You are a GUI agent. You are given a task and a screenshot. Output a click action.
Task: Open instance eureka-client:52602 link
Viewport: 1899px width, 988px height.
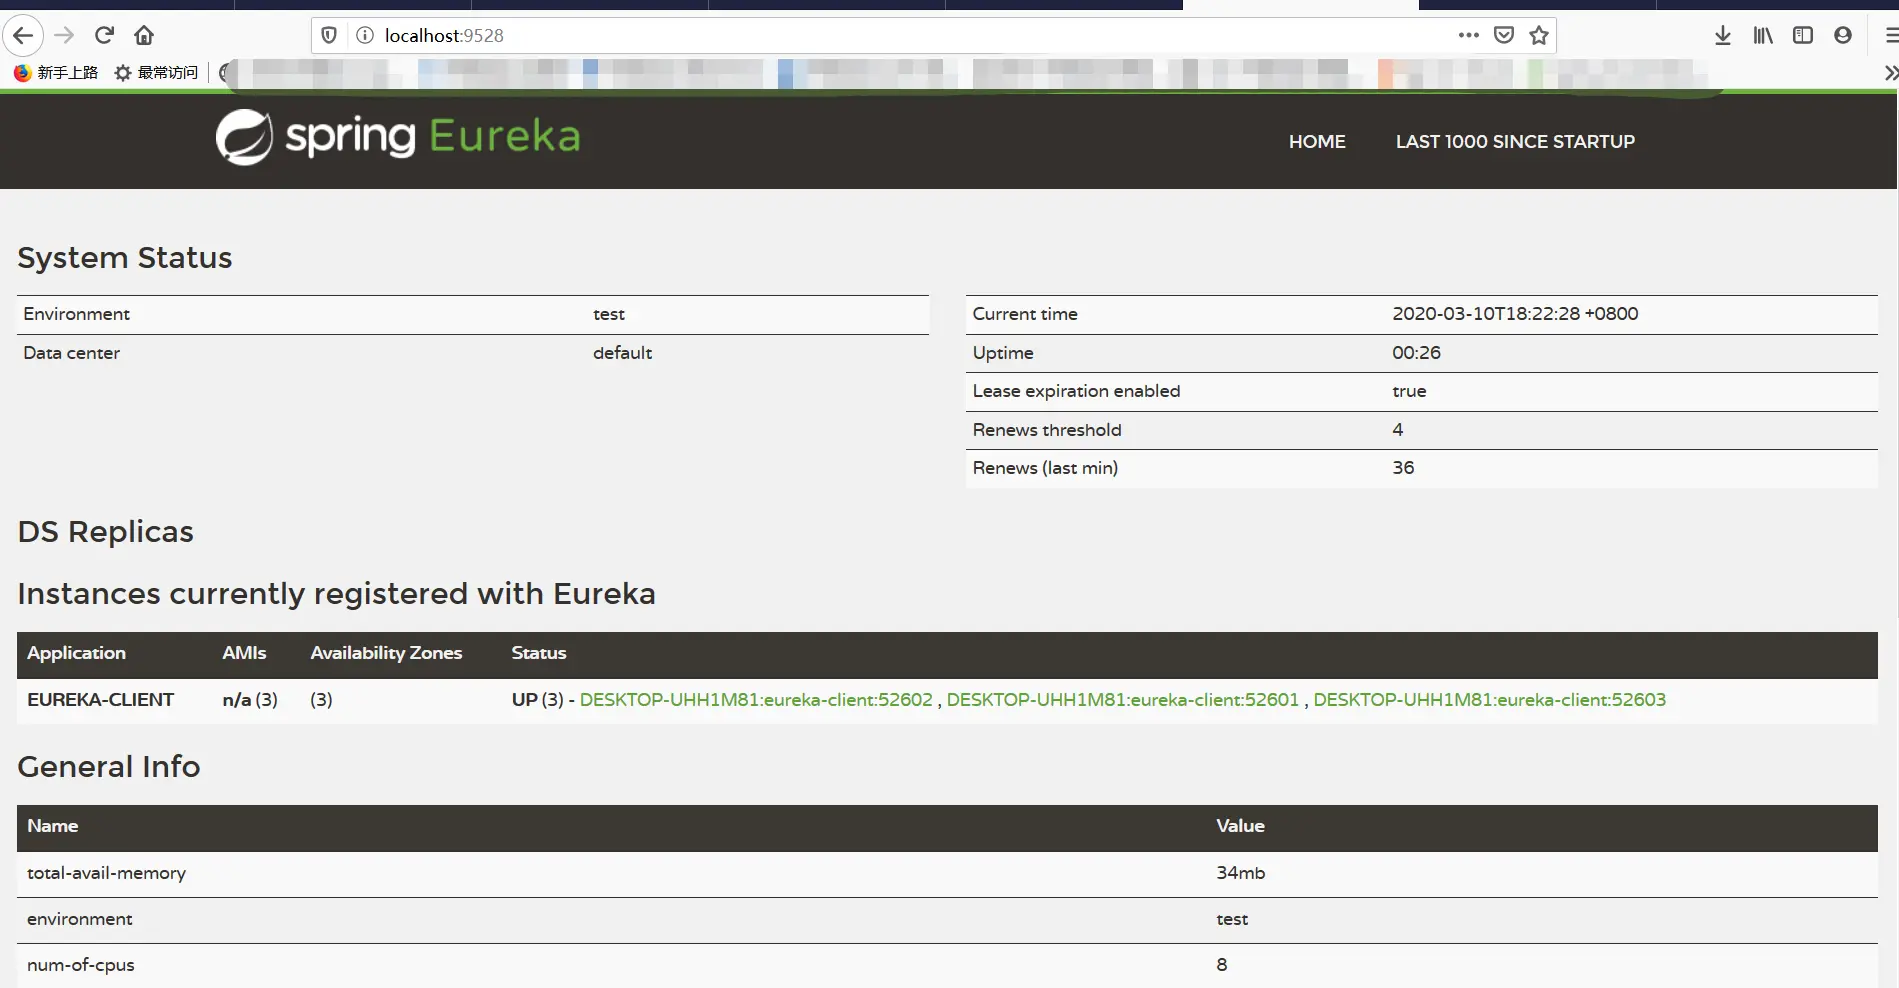756,700
